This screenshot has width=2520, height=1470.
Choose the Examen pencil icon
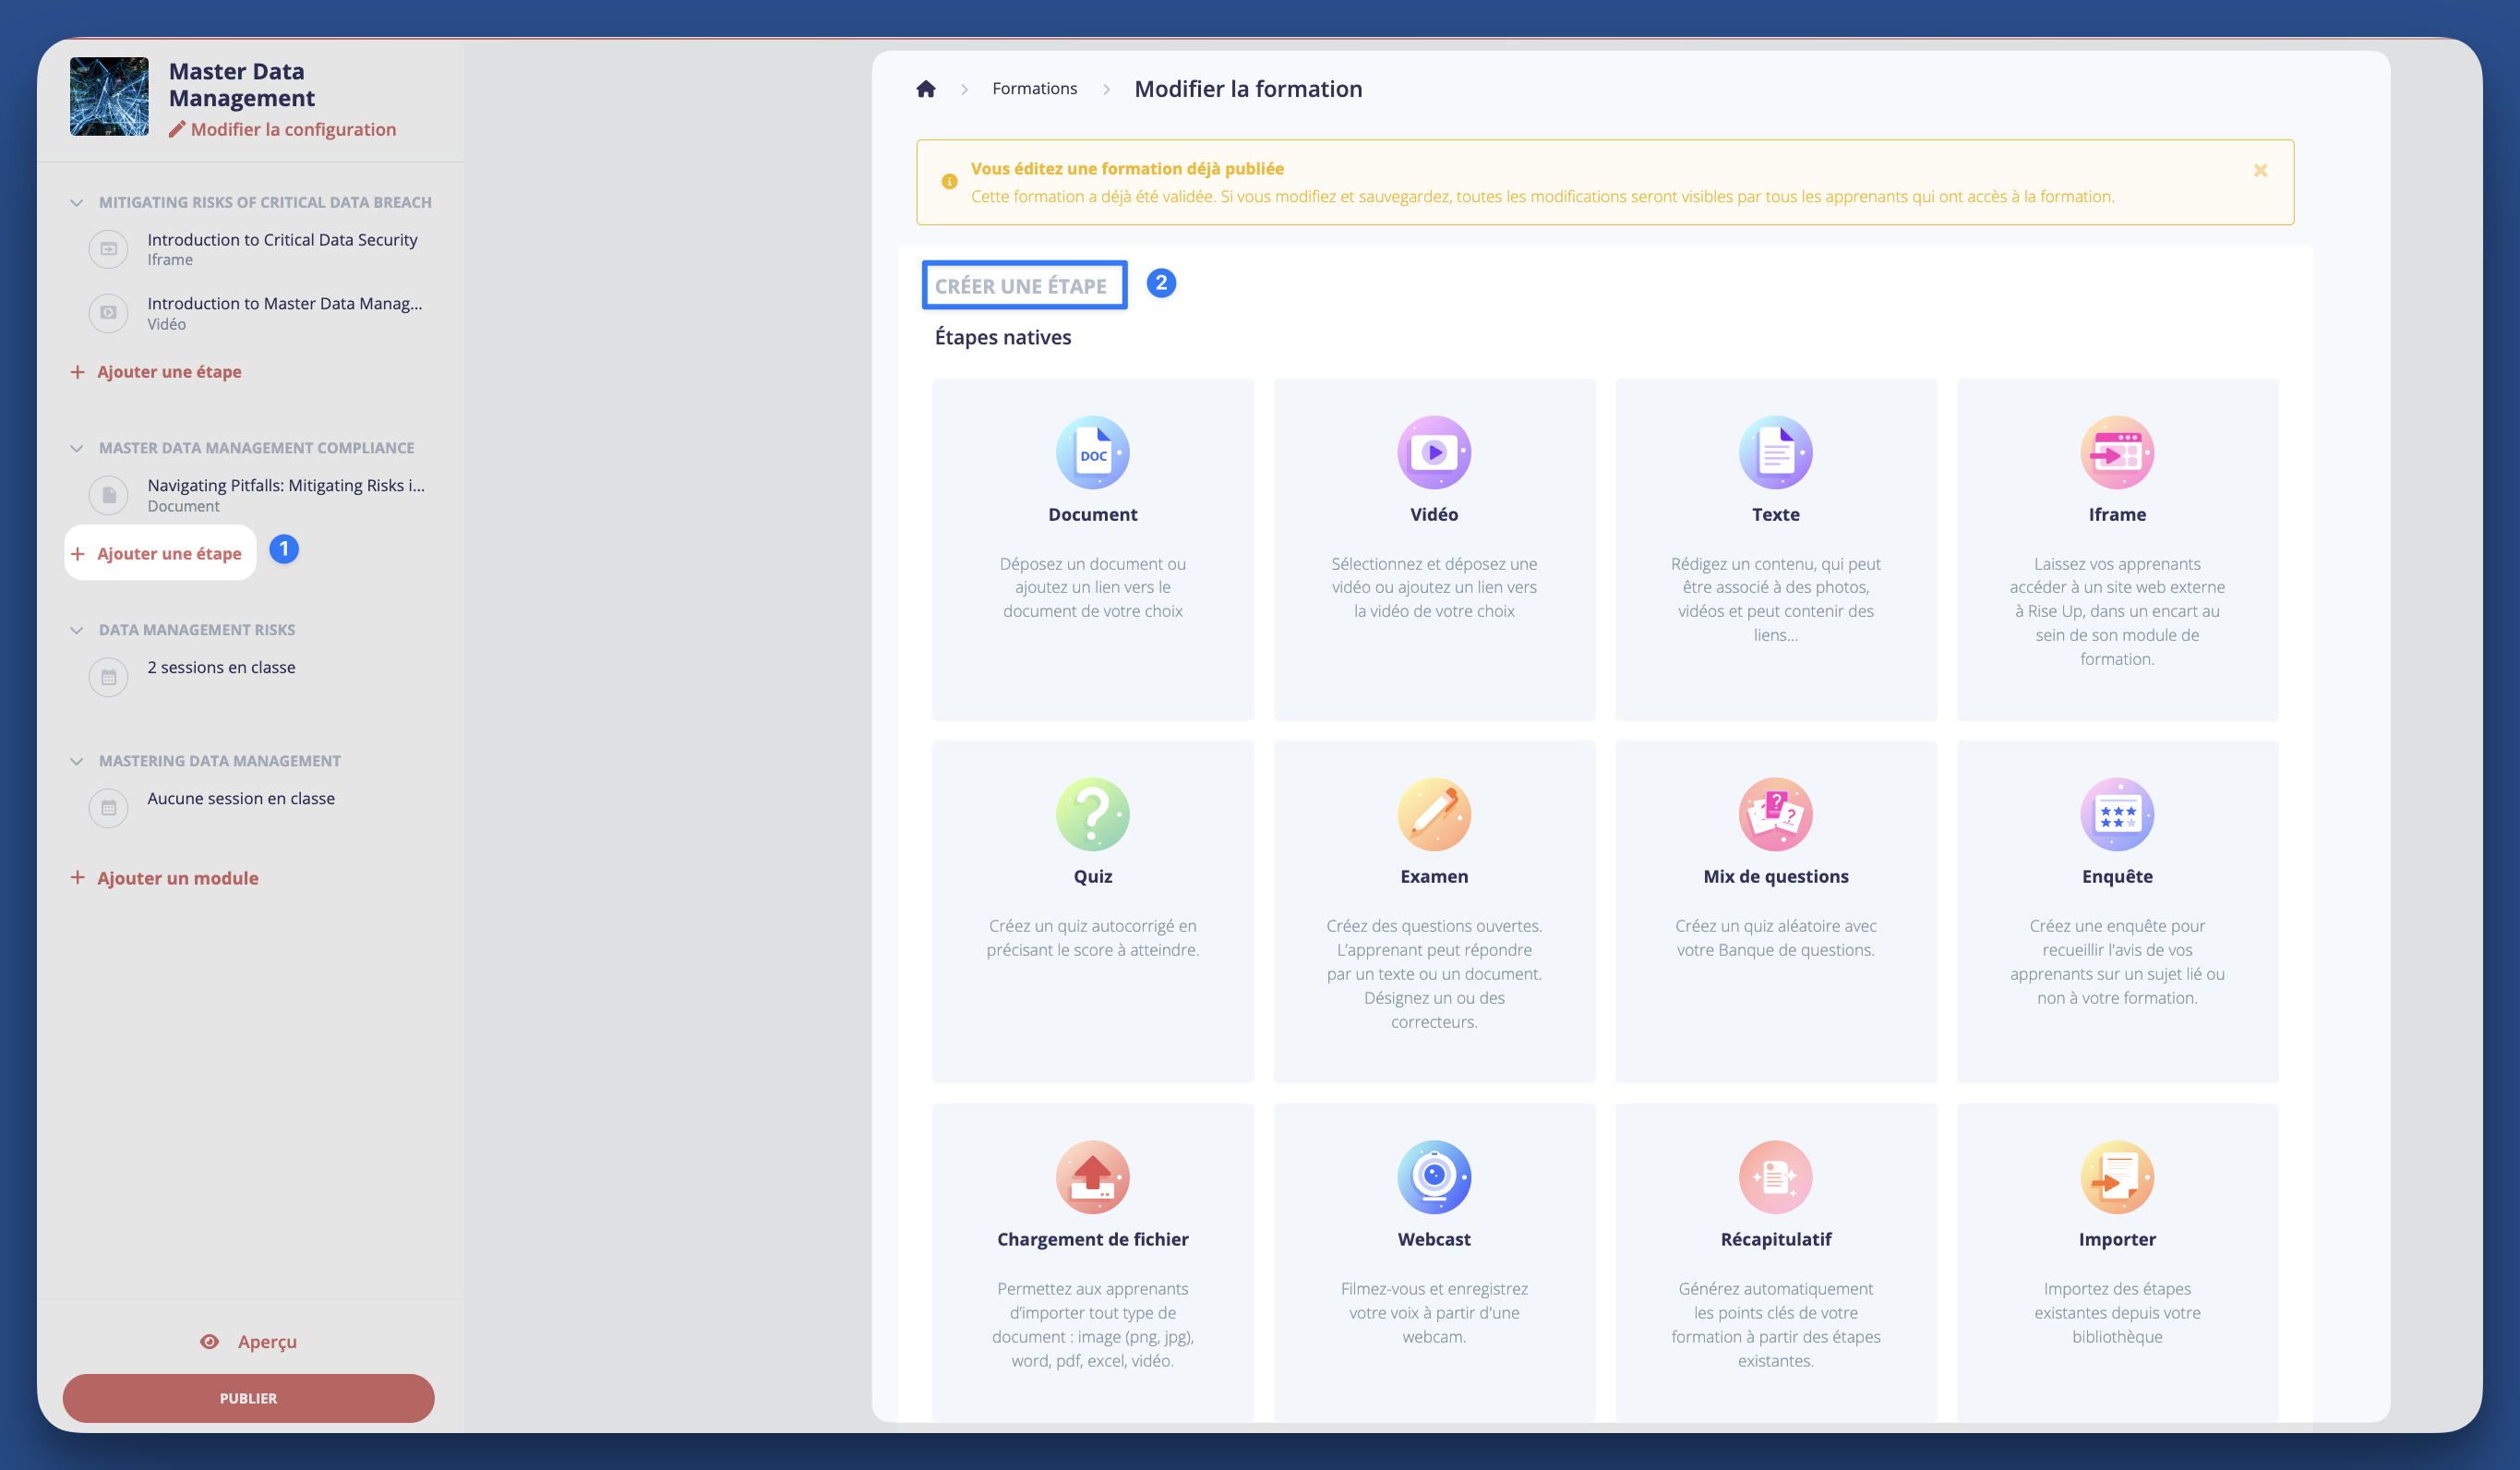1433,814
